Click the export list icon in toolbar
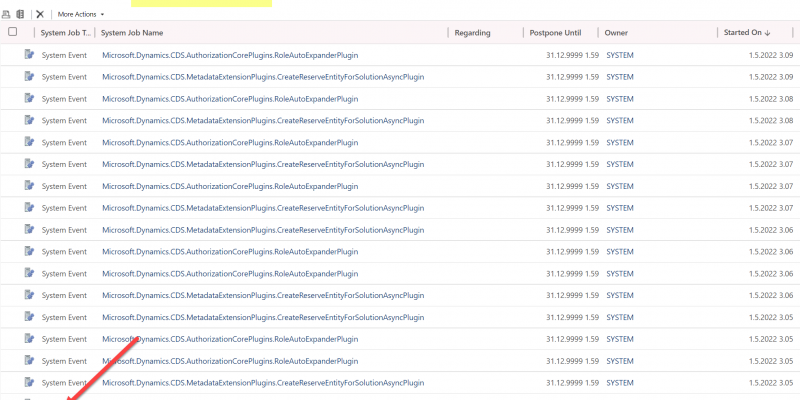 pyautogui.click(x=20, y=14)
